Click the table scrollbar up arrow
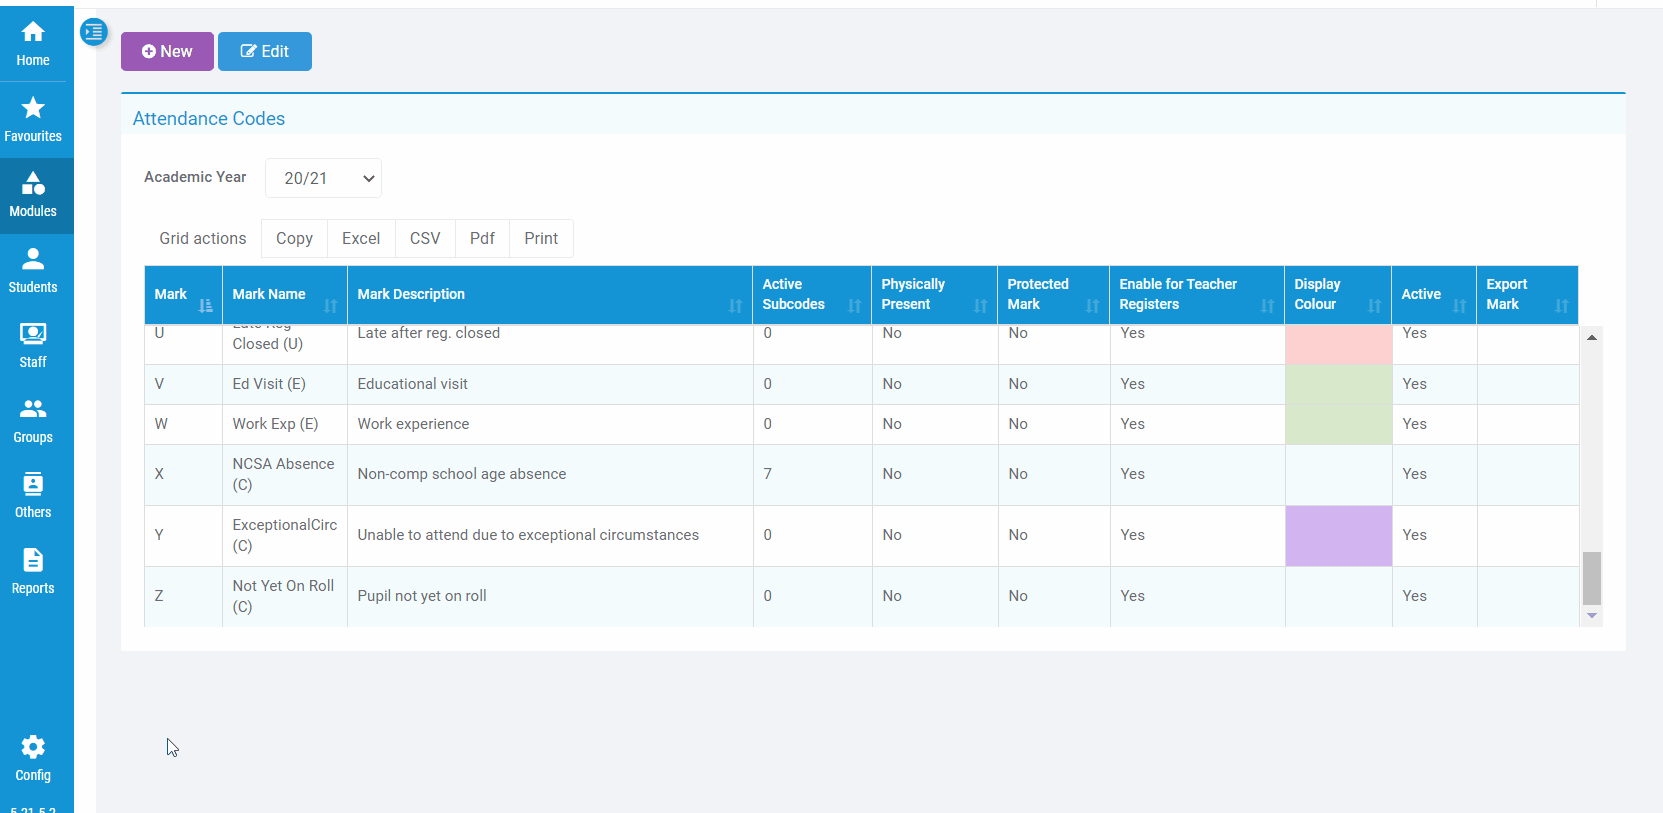 pos(1592,338)
